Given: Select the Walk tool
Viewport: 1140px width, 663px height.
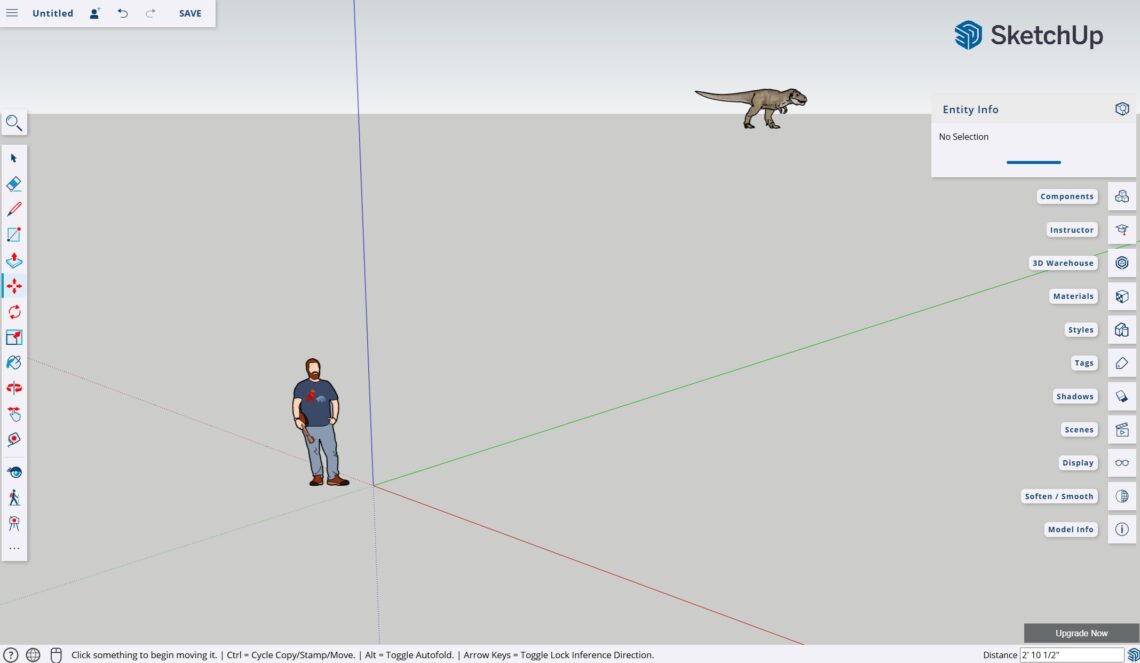Looking at the screenshot, I should point(14,497).
